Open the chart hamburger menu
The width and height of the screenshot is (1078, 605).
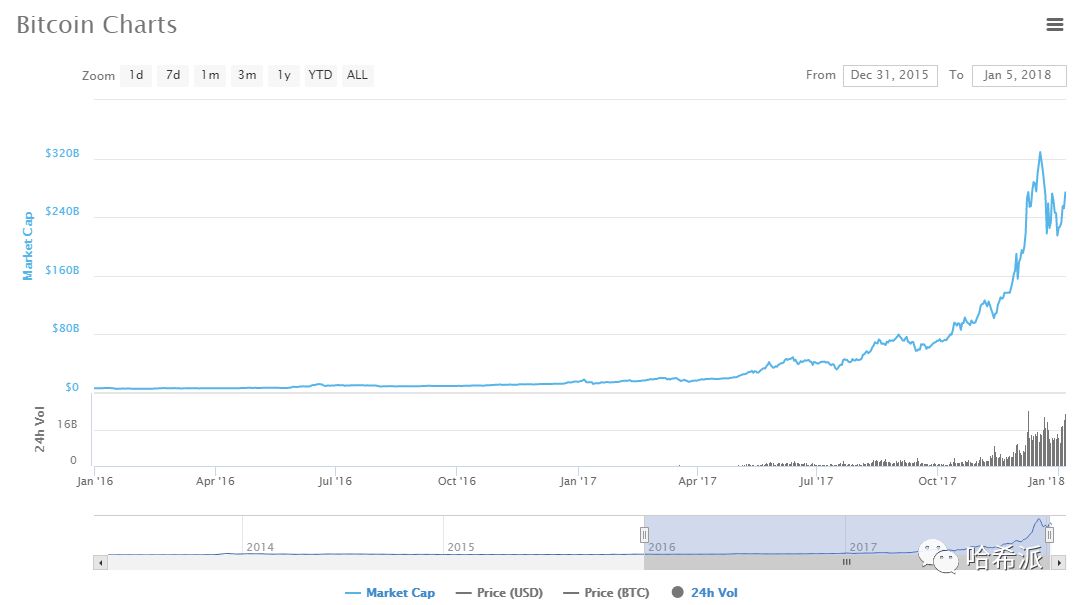(1054, 25)
